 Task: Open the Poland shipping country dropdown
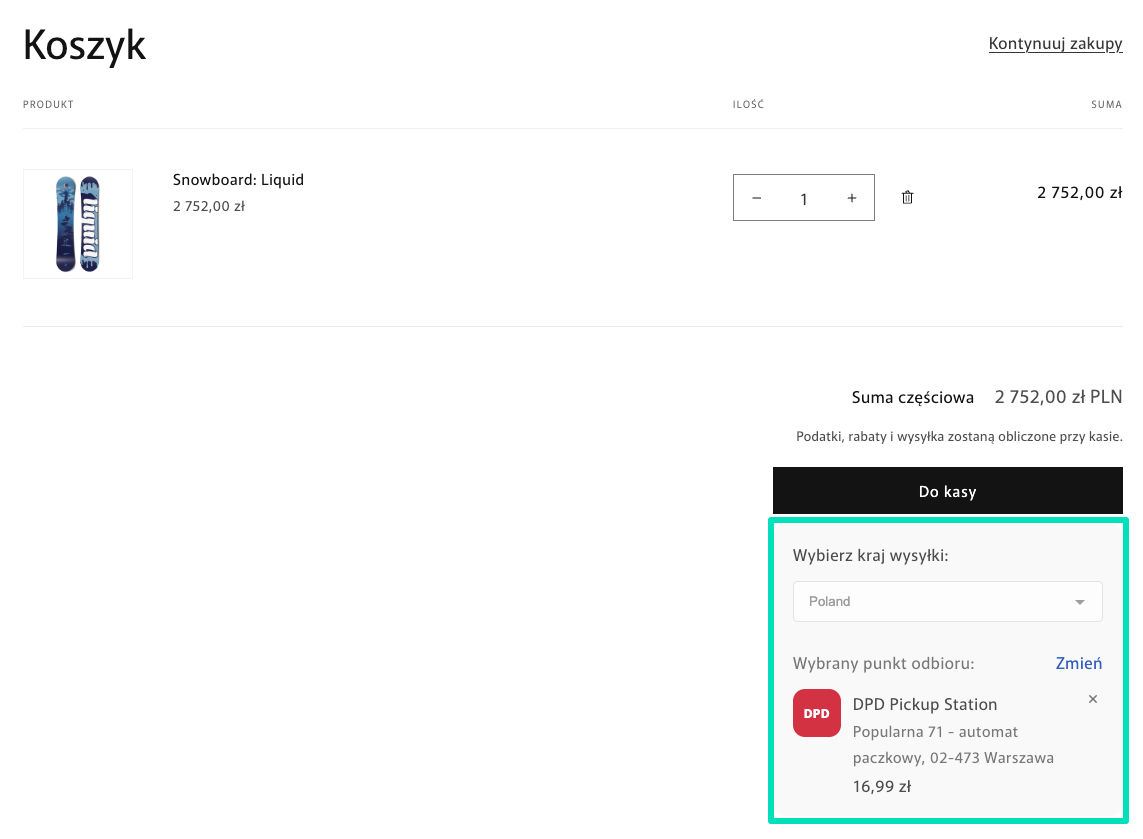tap(946, 602)
